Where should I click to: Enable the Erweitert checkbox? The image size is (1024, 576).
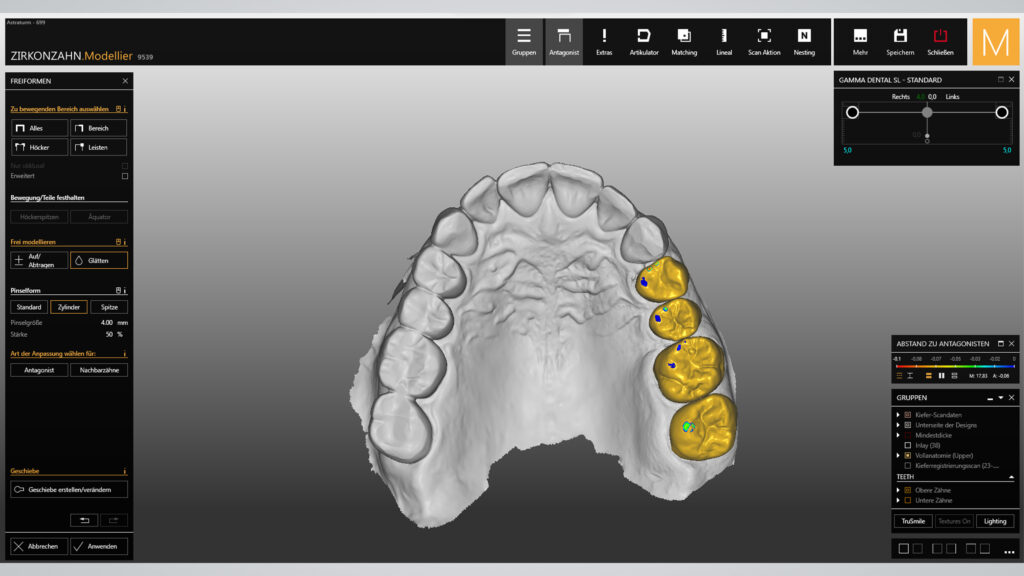(x=125, y=176)
